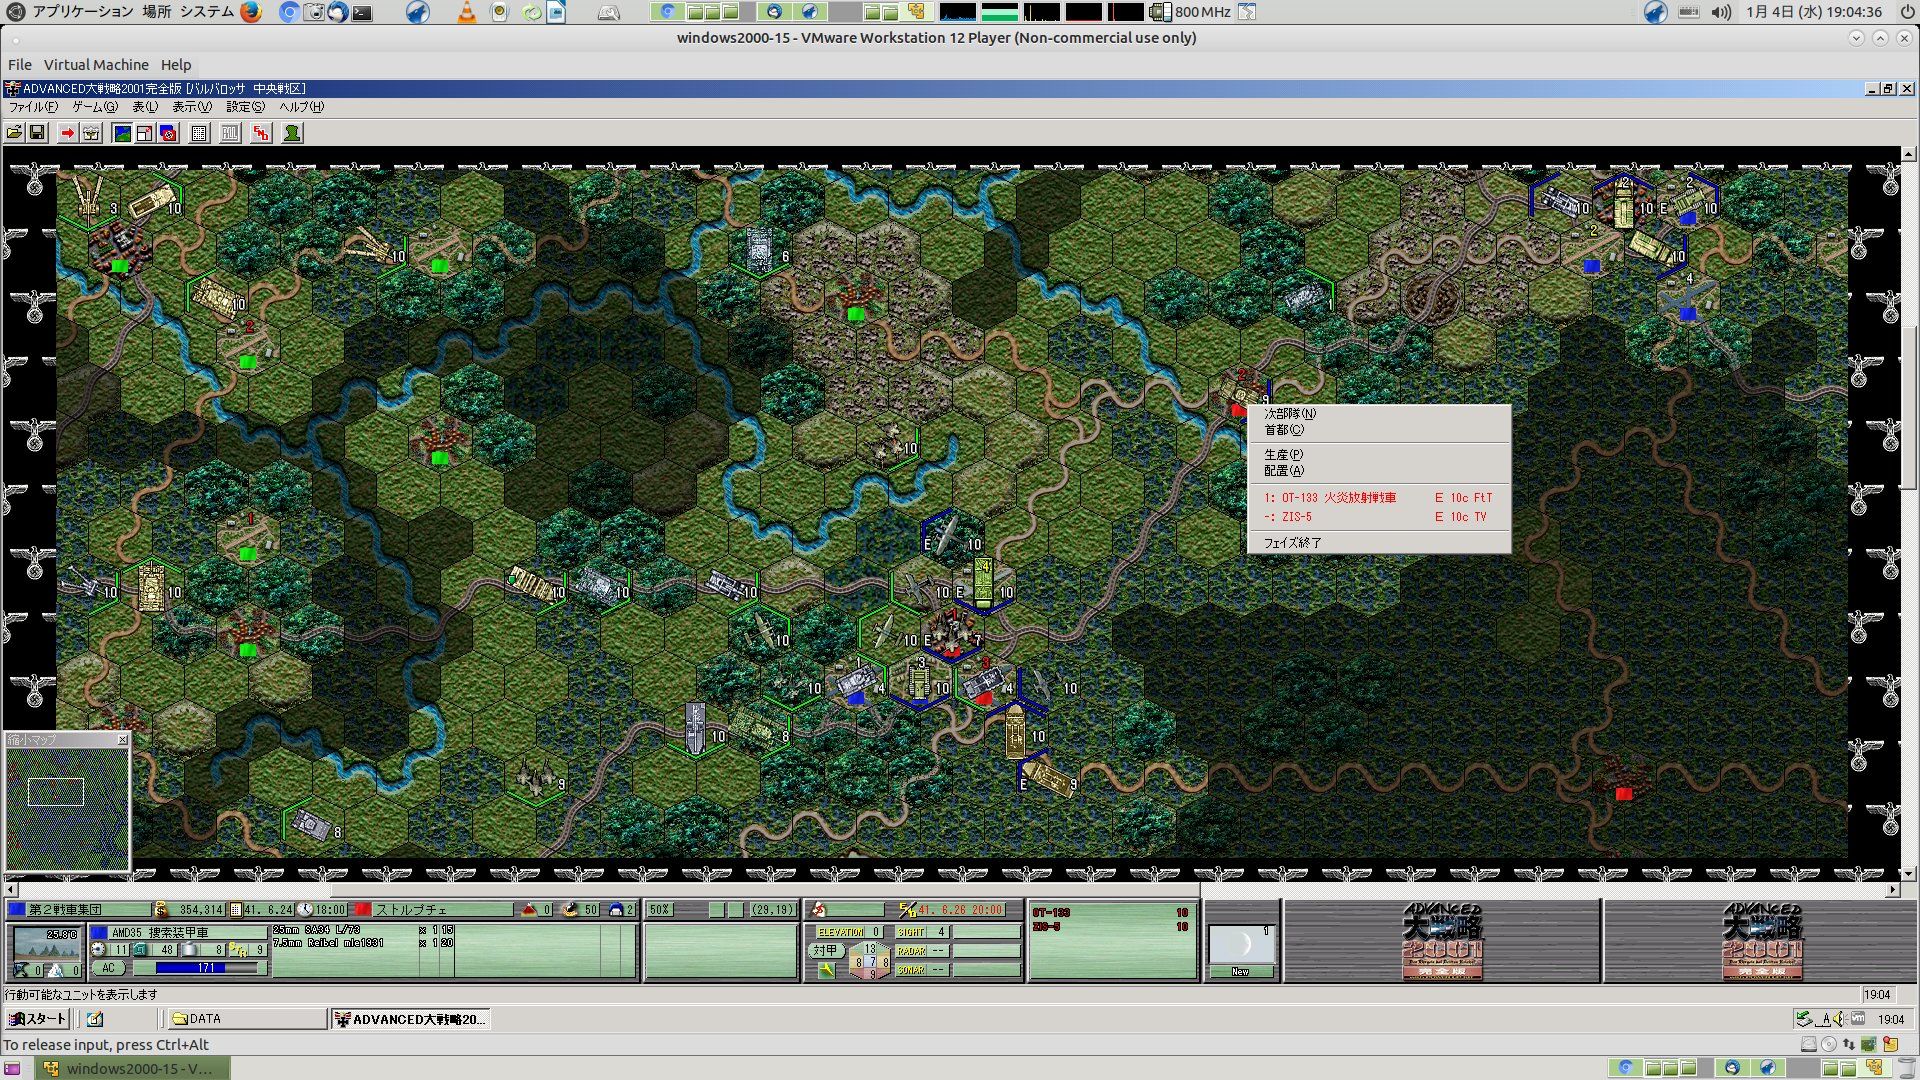Click the open file toolbar icon
Image resolution: width=1920 pixels, height=1080 pixels.
tap(14, 133)
